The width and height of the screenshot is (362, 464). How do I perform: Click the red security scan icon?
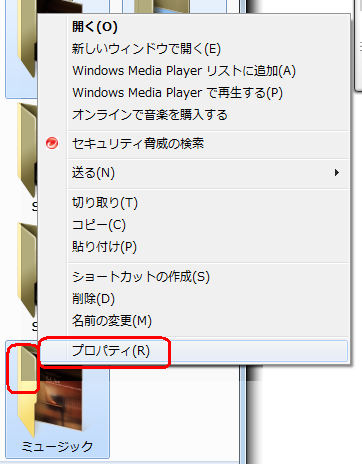click(x=52, y=143)
